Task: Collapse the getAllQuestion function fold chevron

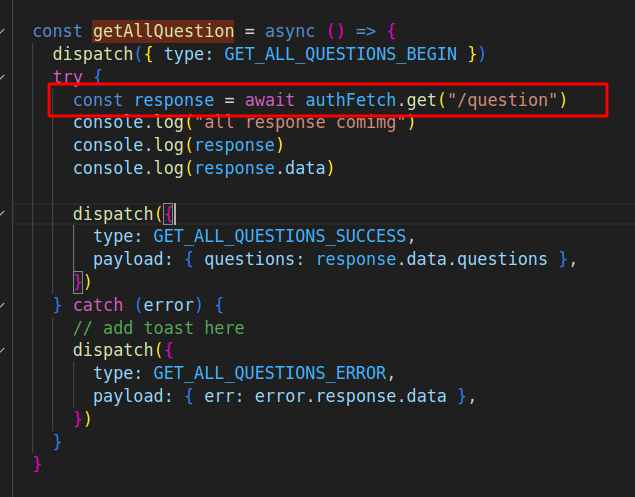Action: tap(4, 31)
